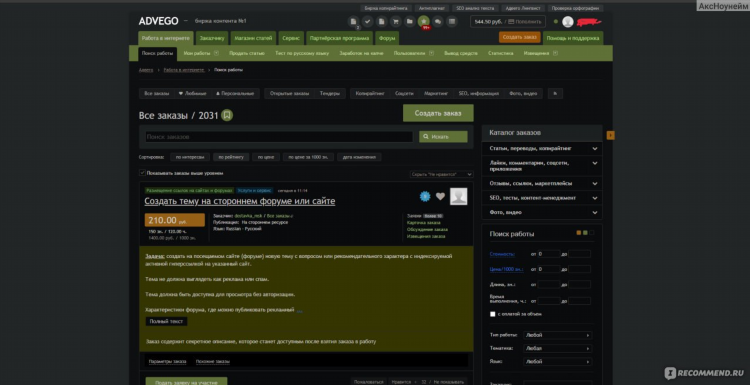Image resolution: width=750 pixels, height=385 pixels.
Task: Click the RSS feed icon after Фото, видео filter
Action: coord(555,94)
